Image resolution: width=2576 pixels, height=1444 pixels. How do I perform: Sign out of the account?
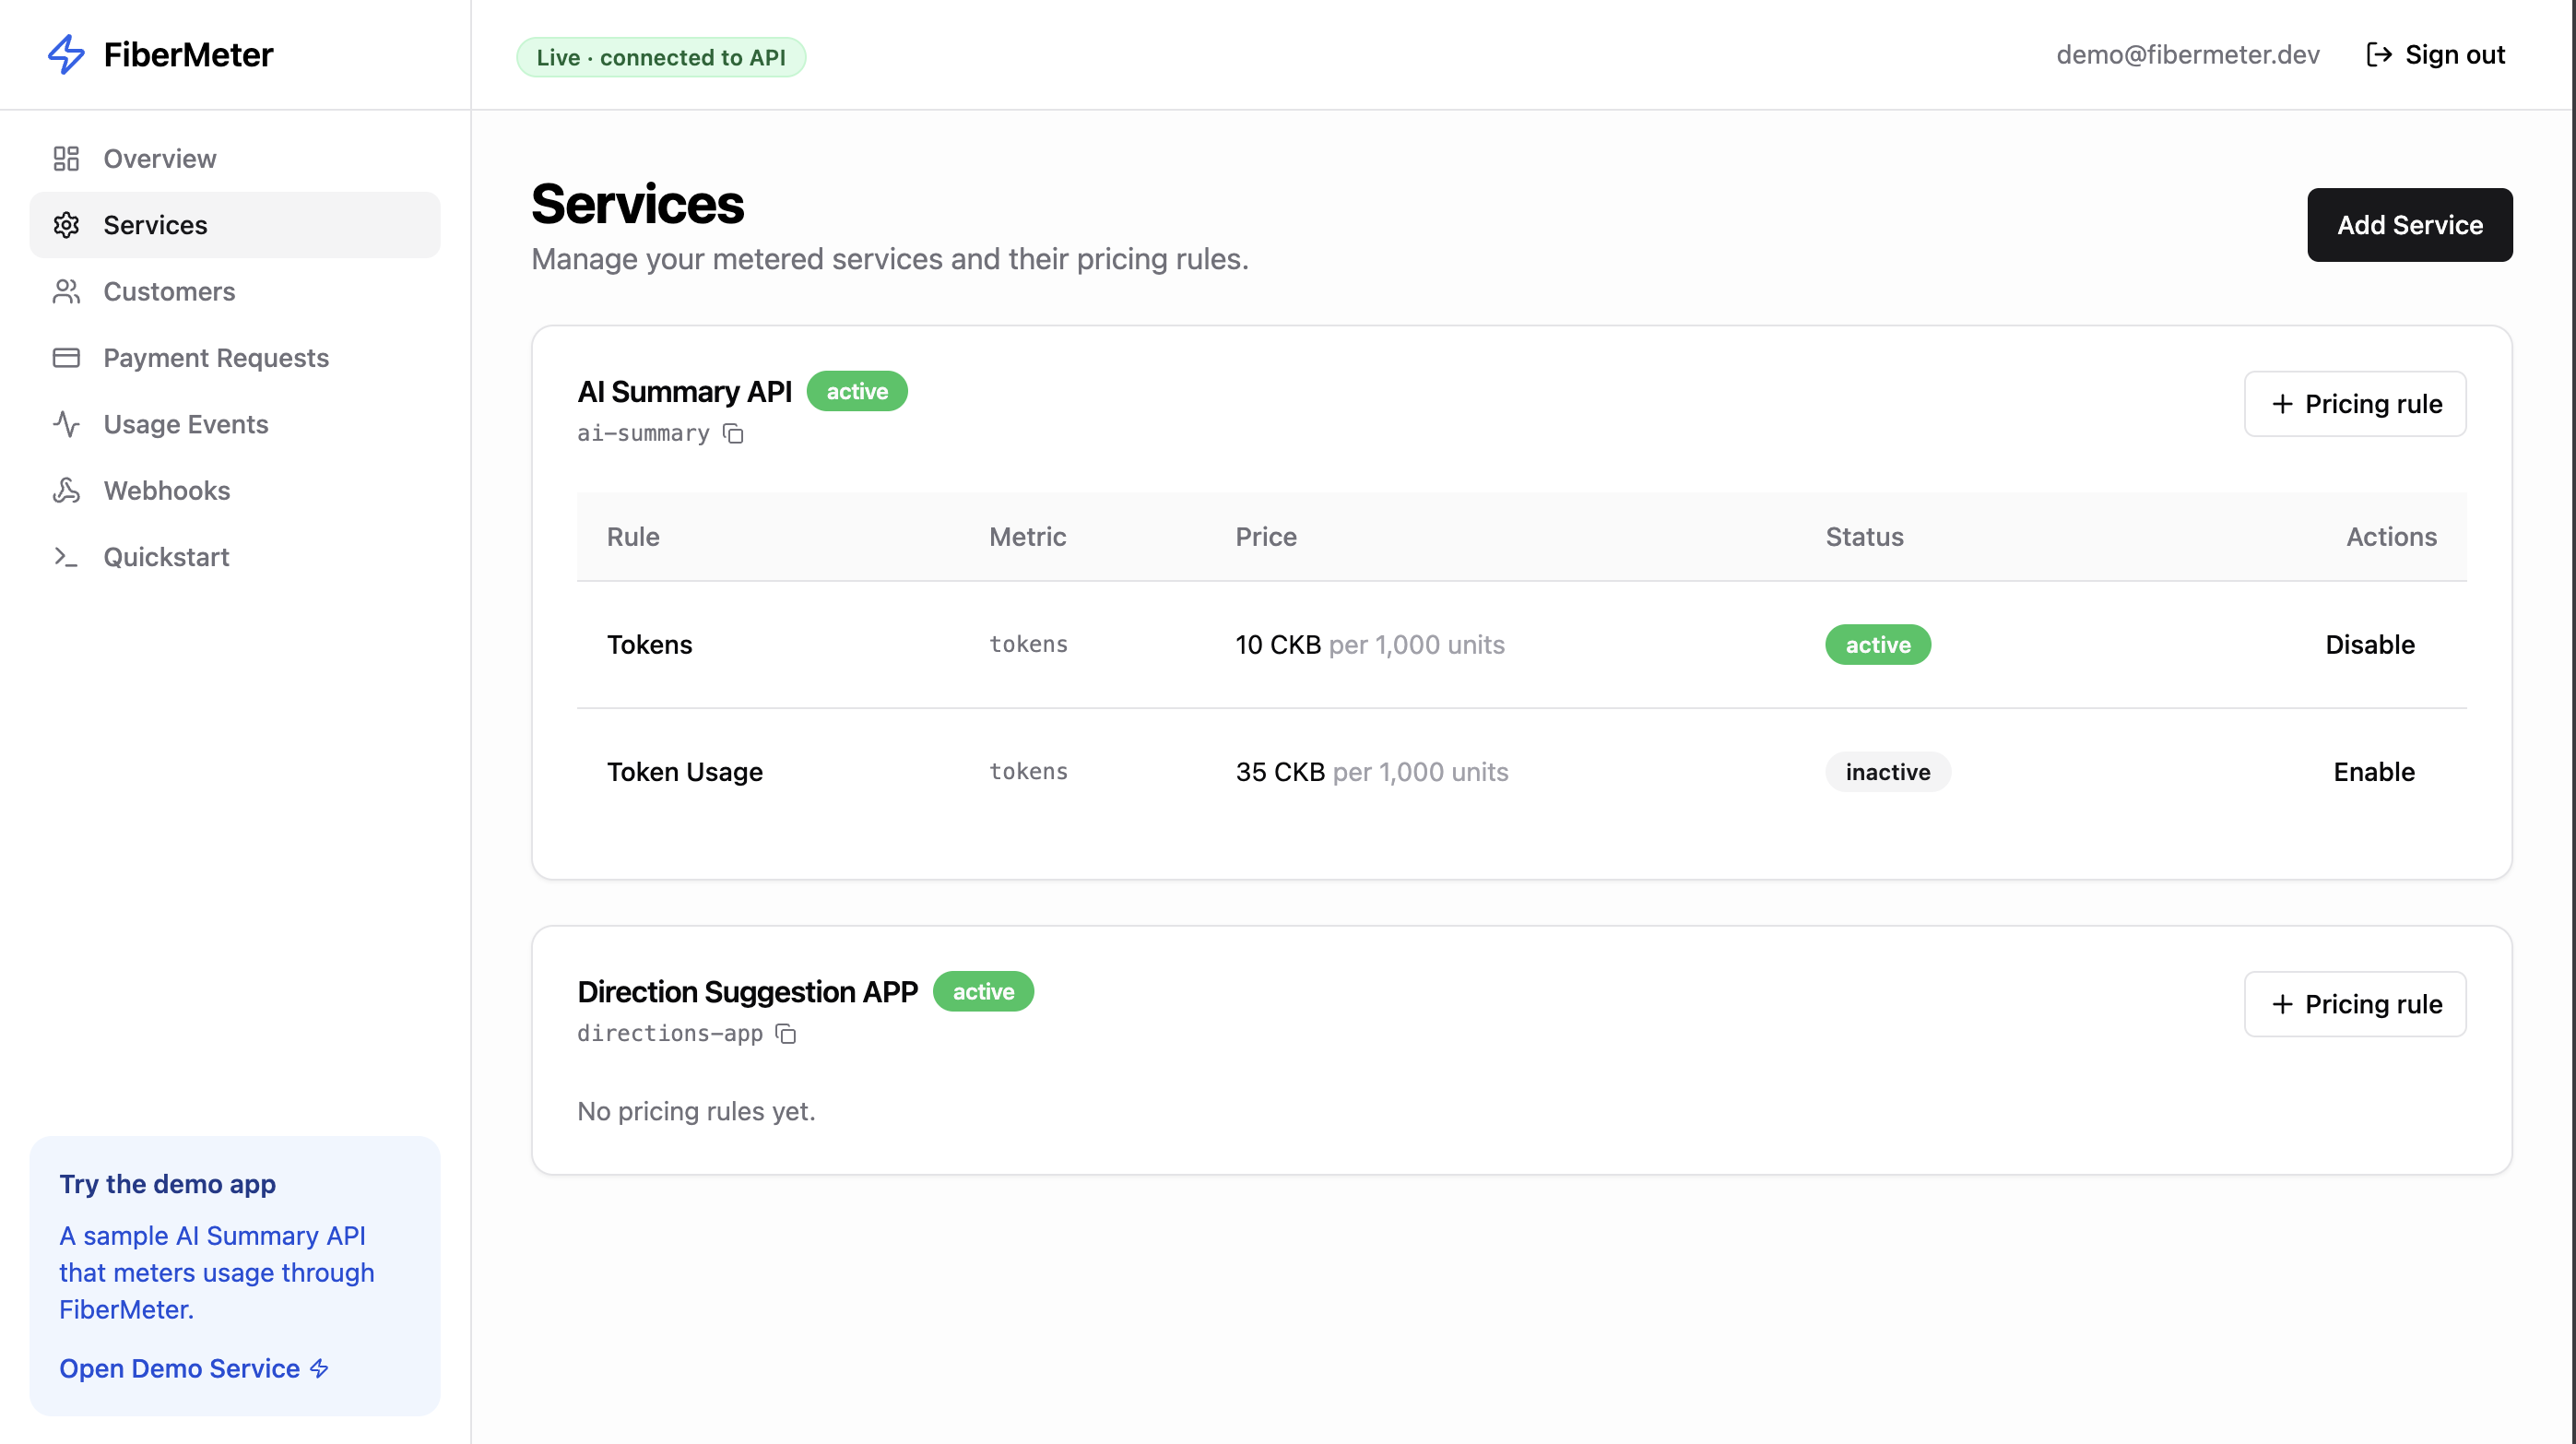pos(2435,54)
